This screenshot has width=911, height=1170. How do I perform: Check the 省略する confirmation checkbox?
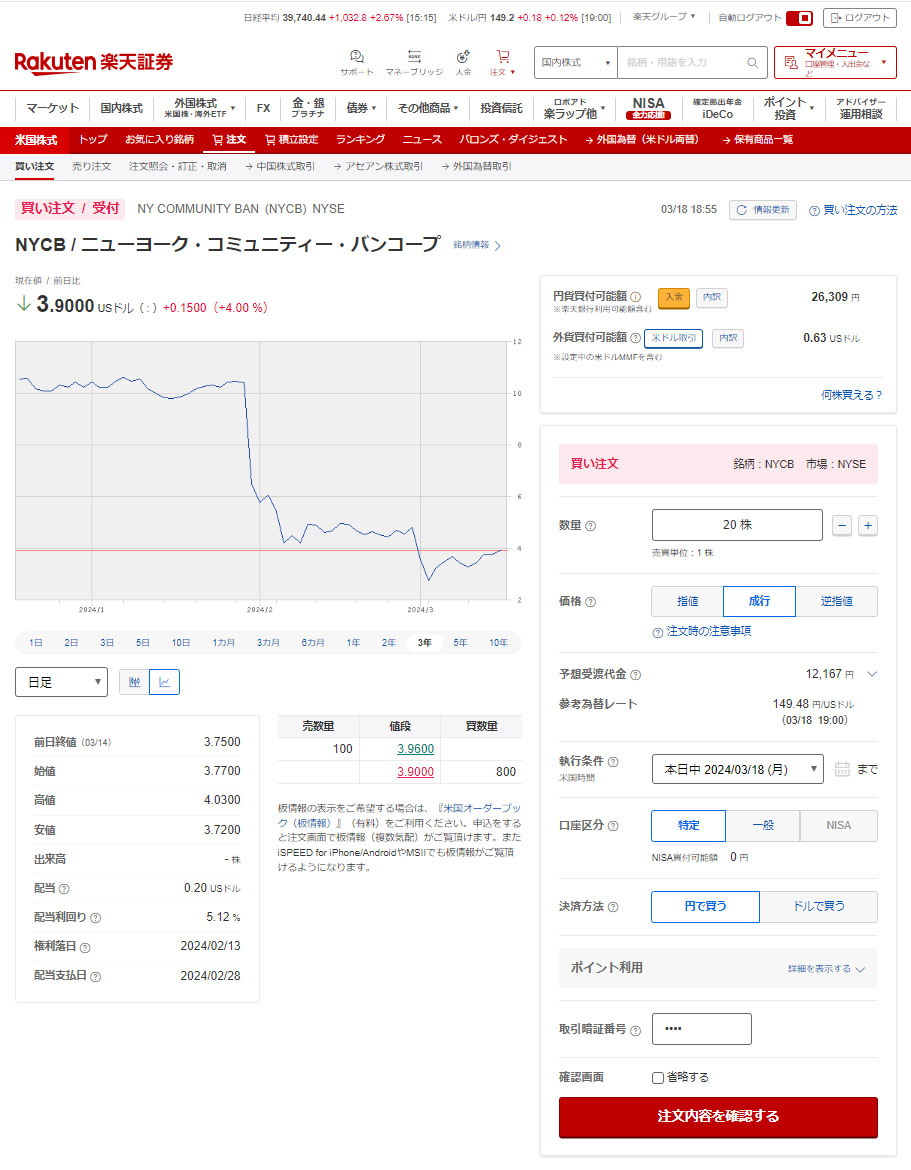pos(658,1078)
